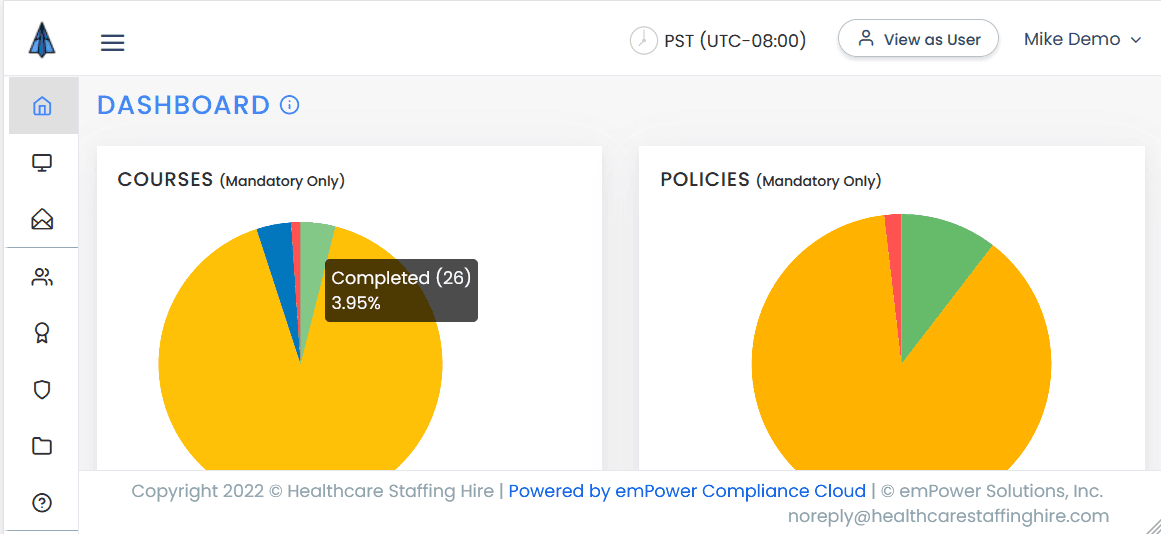This screenshot has height=534, width=1161.
Task: Open the users group sidebar icon
Action: pos(42,277)
